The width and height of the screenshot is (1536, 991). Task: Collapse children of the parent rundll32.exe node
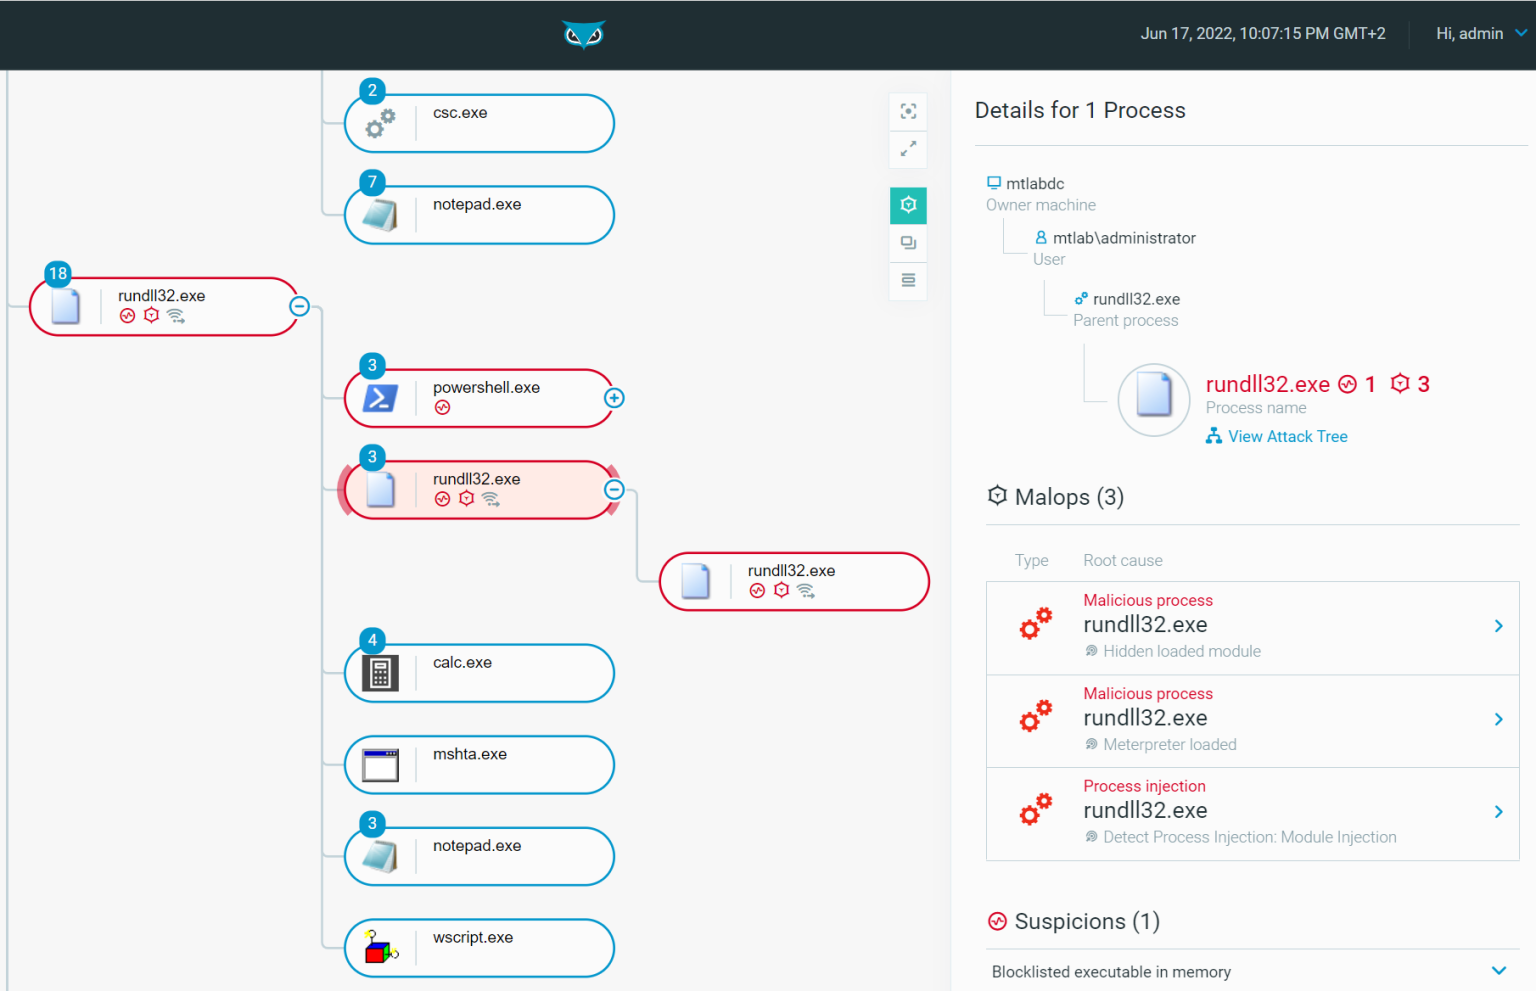(x=299, y=306)
